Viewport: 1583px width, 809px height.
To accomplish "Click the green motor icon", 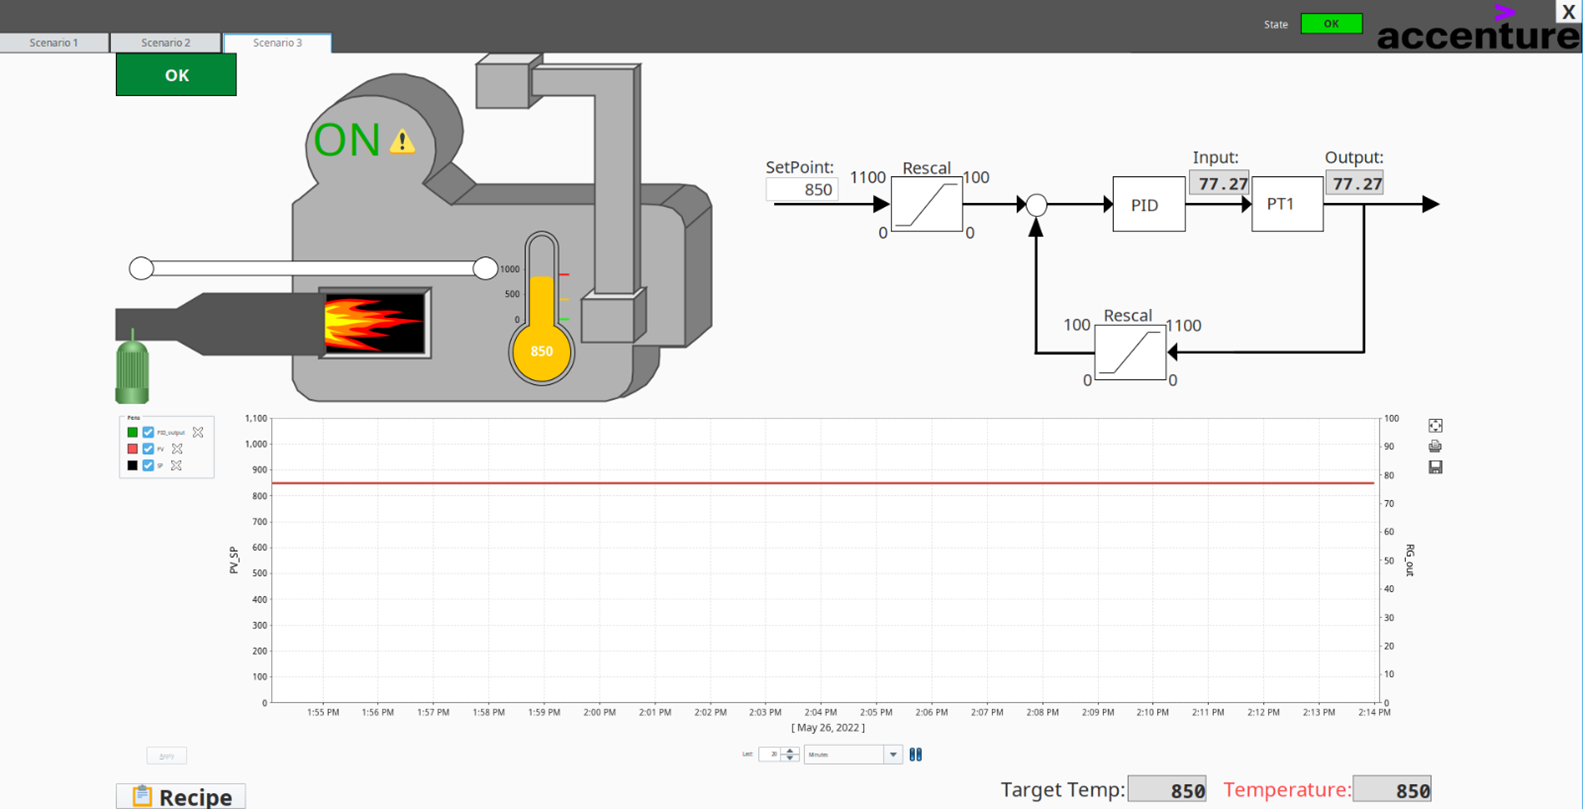I will click(x=132, y=371).
